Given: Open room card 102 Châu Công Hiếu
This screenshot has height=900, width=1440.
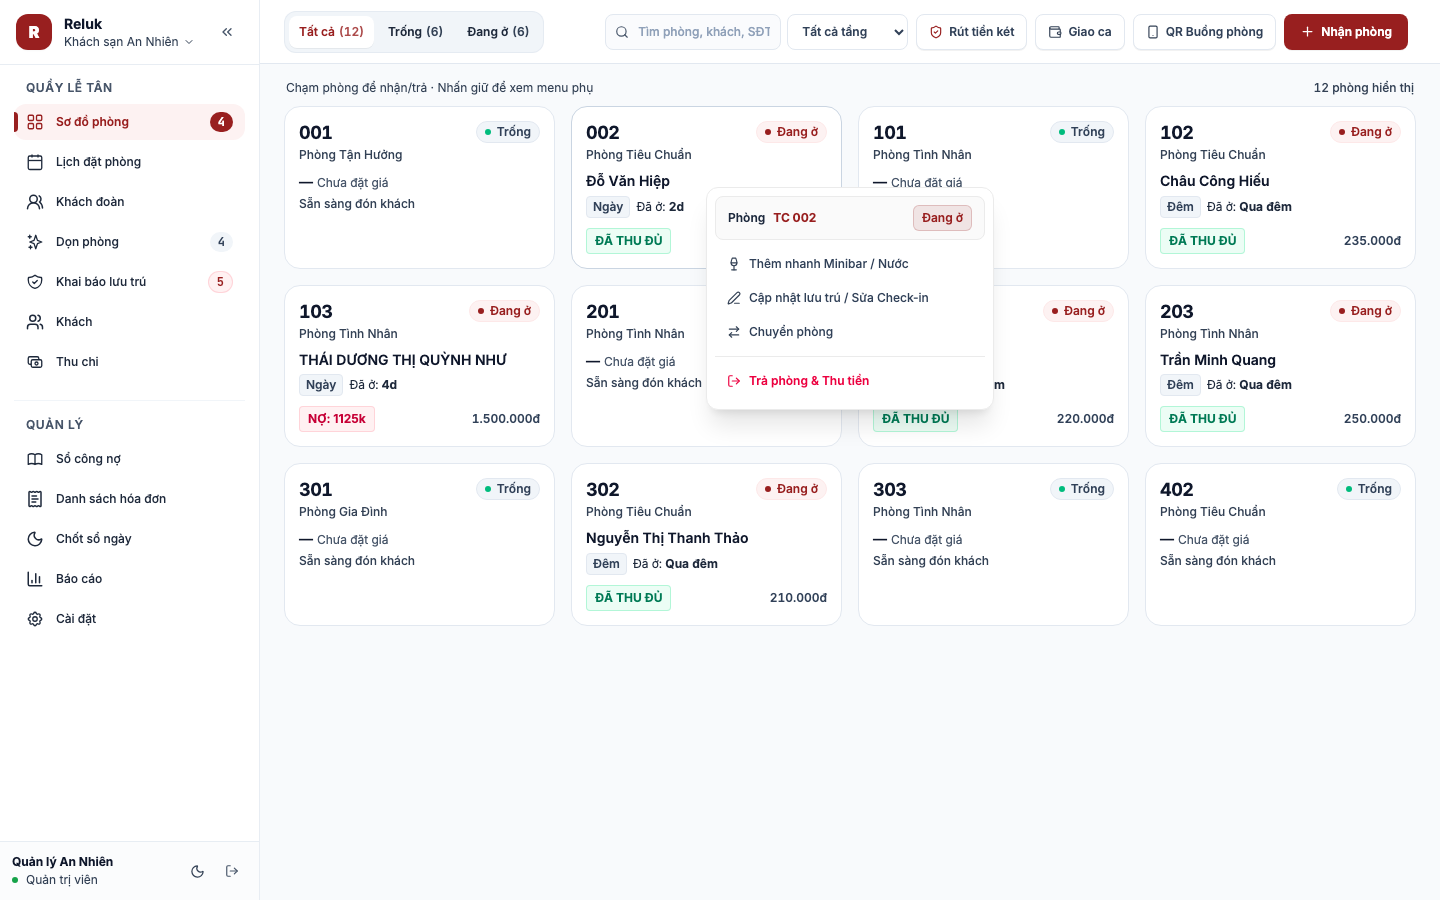Looking at the screenshot, I should coord(1280,188).
